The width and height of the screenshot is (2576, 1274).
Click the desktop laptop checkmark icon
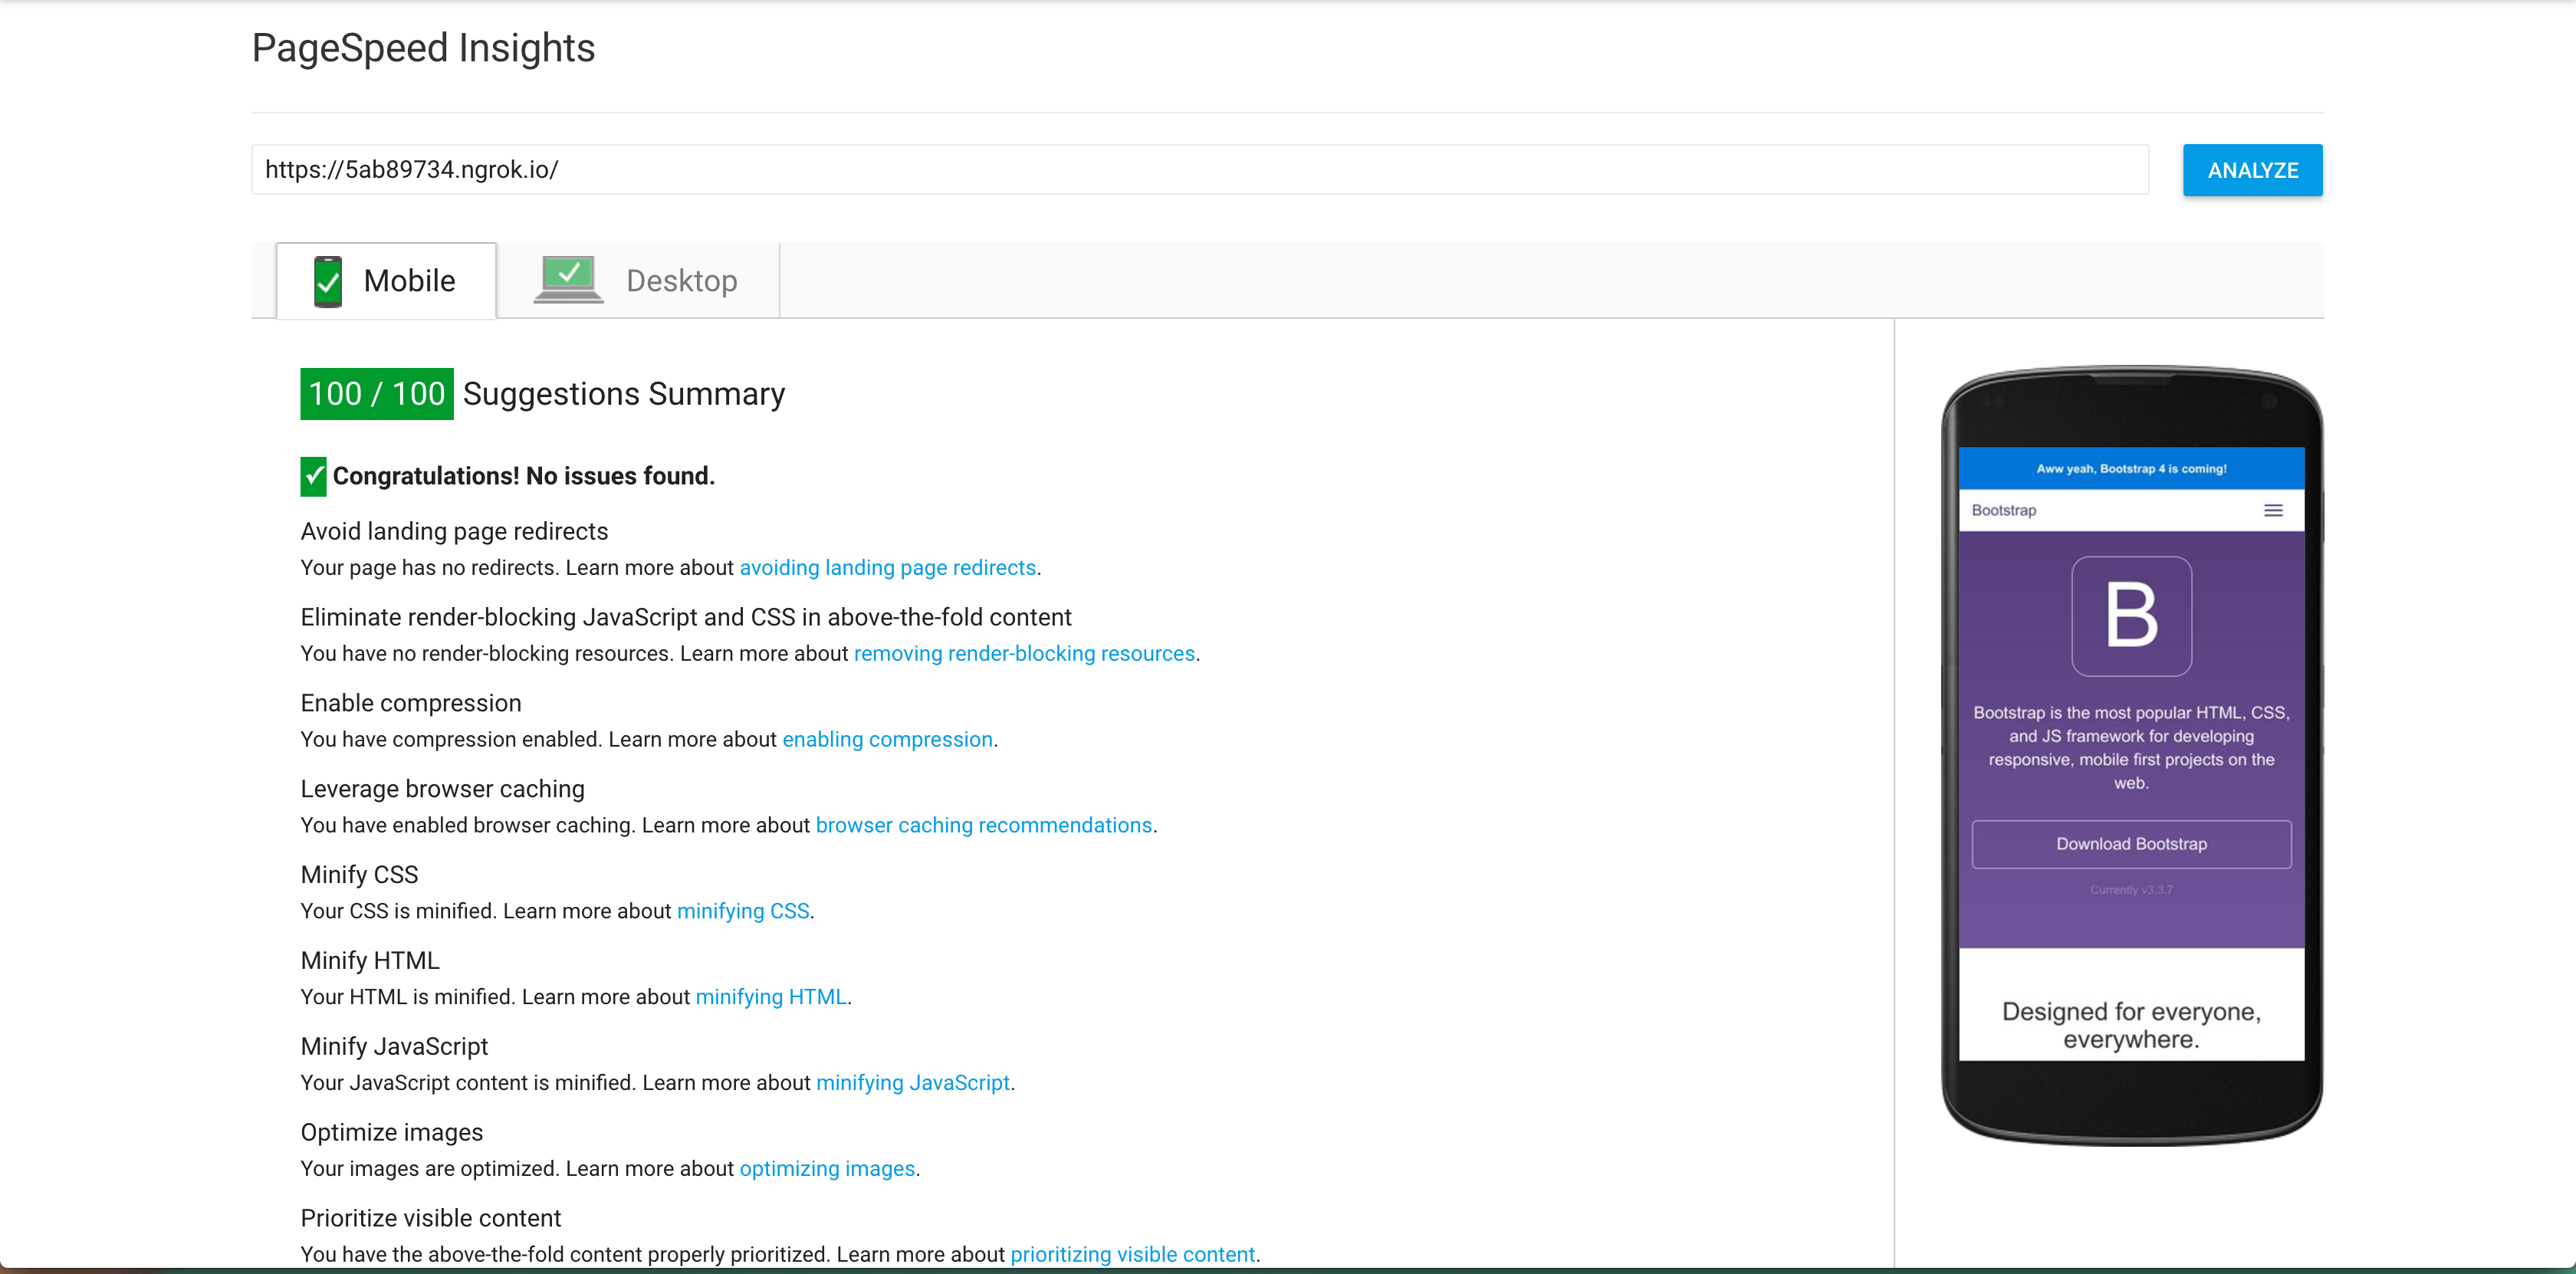point(568,279)
